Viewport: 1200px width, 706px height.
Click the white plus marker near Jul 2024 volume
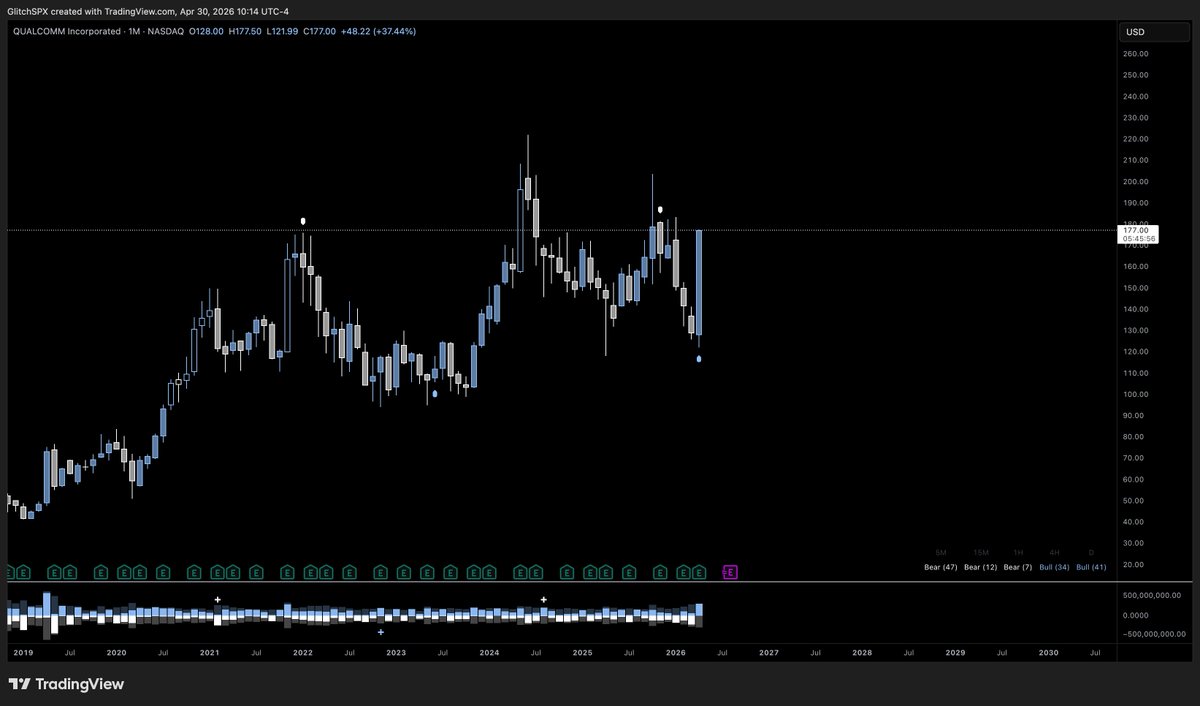click(x=543, y=599)
